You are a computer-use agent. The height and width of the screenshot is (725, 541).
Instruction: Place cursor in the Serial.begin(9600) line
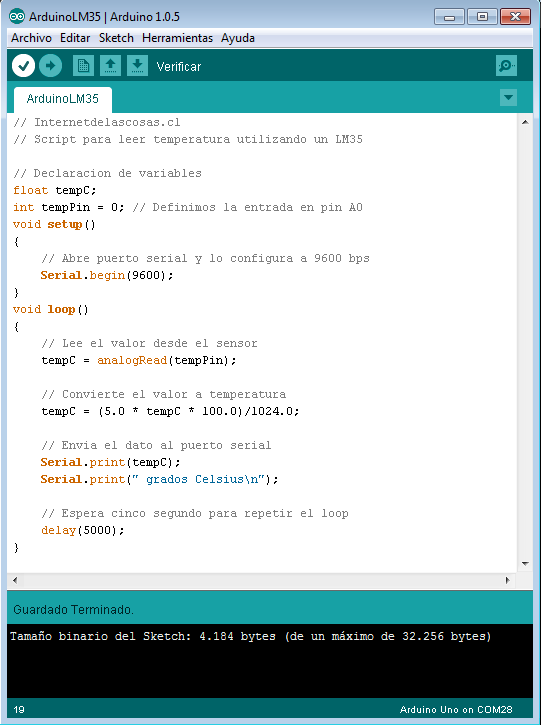pyautogui.click(x=107, y=275)
